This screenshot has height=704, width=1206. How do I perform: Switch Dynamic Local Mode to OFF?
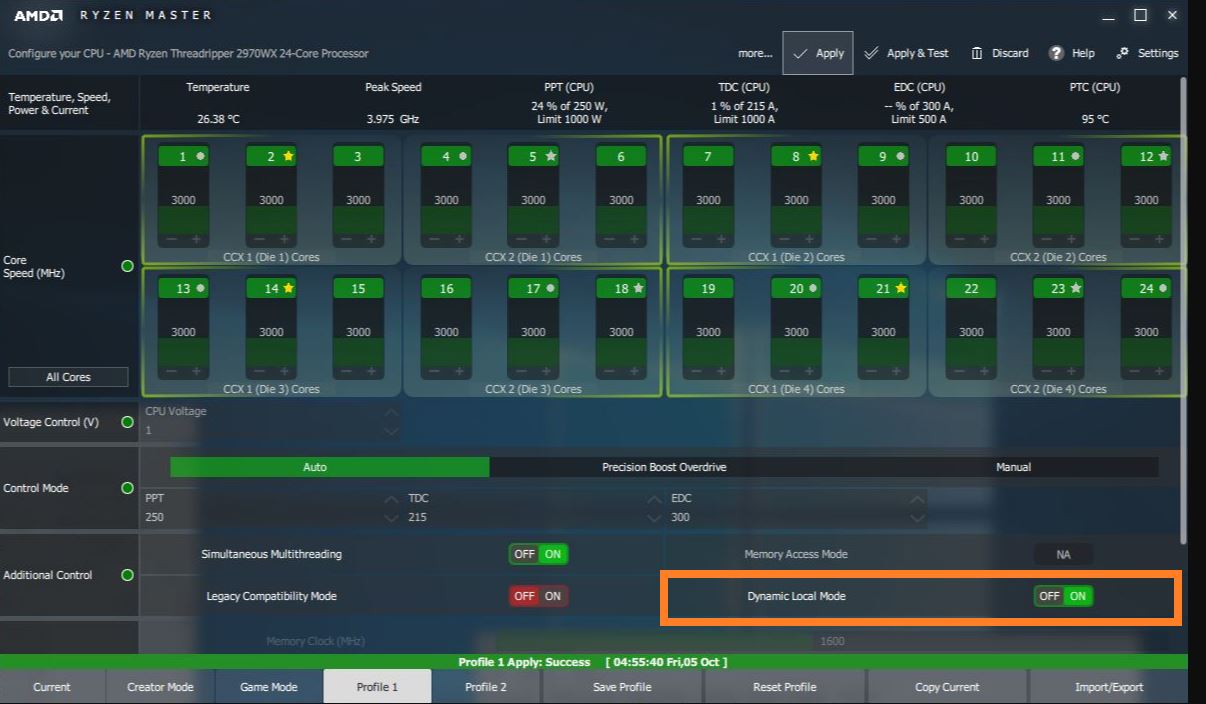click(1048, 595)
